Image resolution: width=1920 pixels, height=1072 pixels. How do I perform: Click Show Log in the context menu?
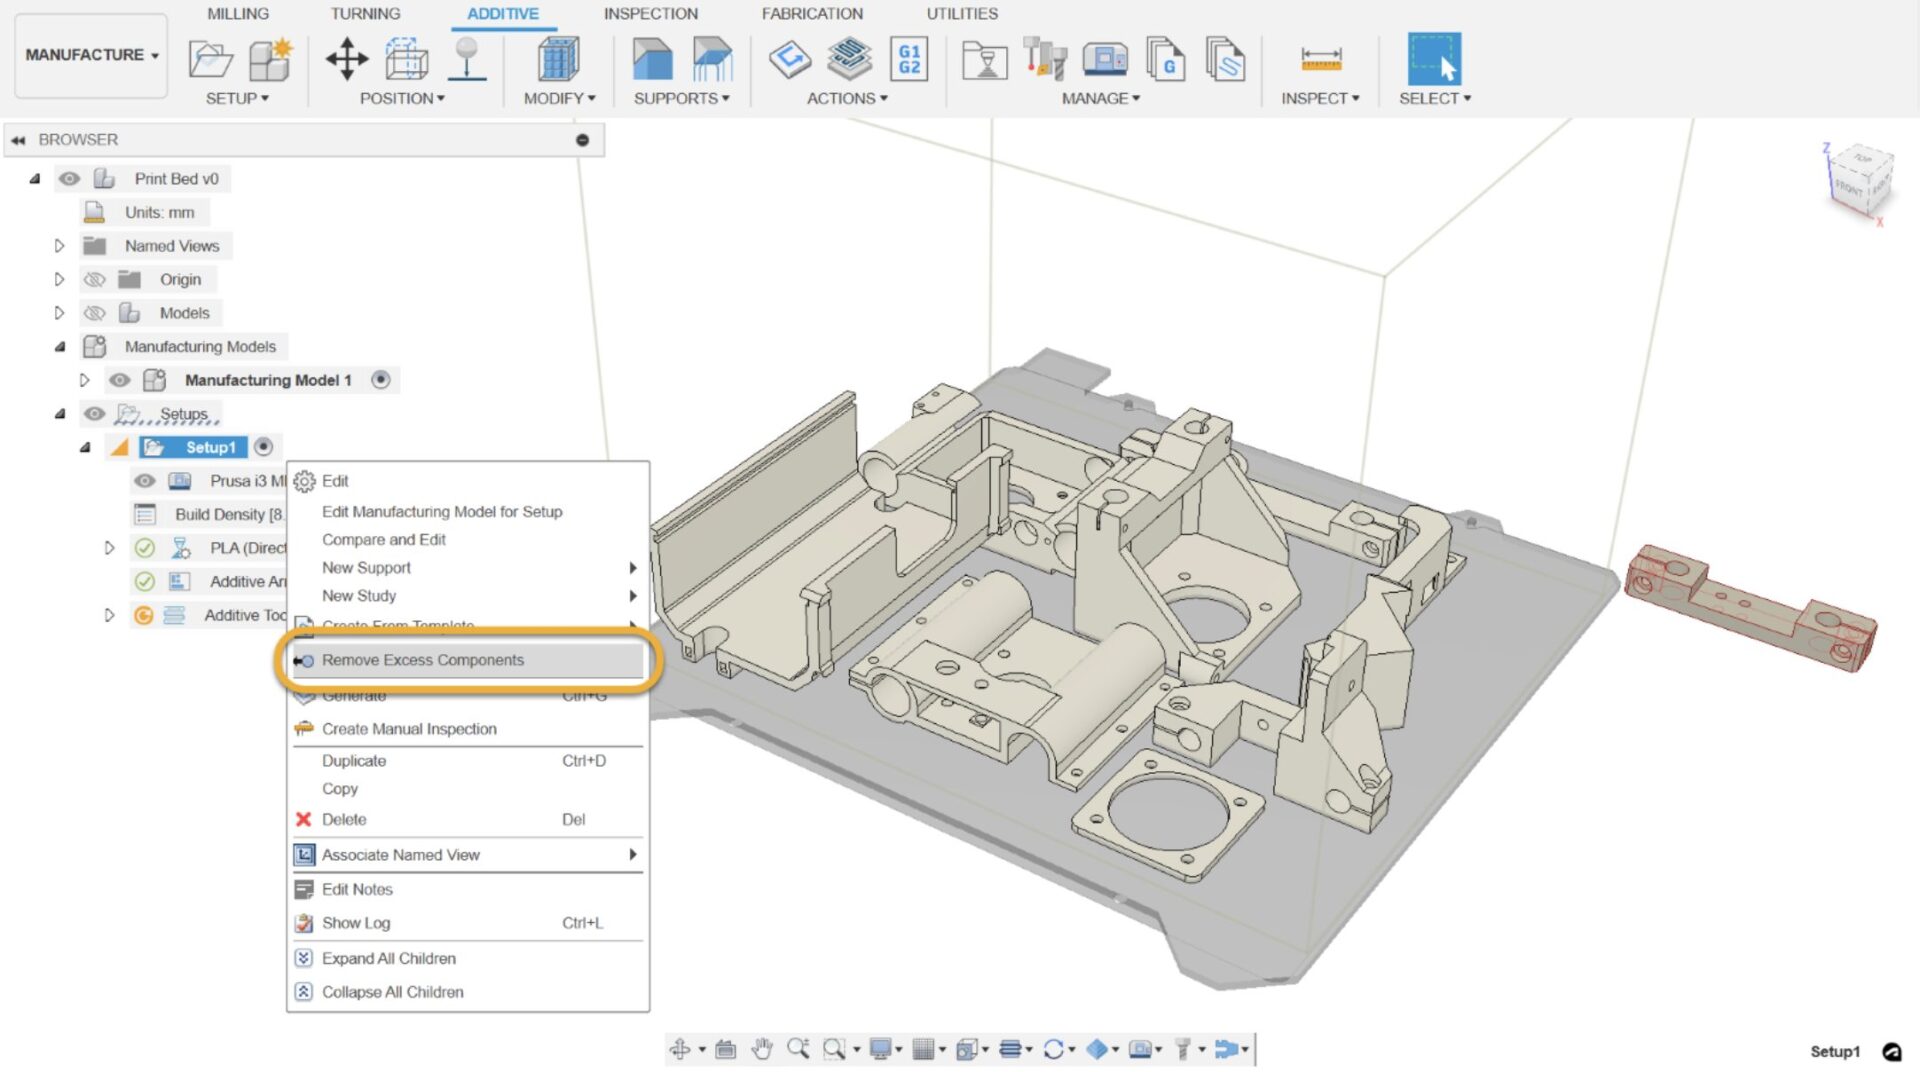[x=355, y=923]
